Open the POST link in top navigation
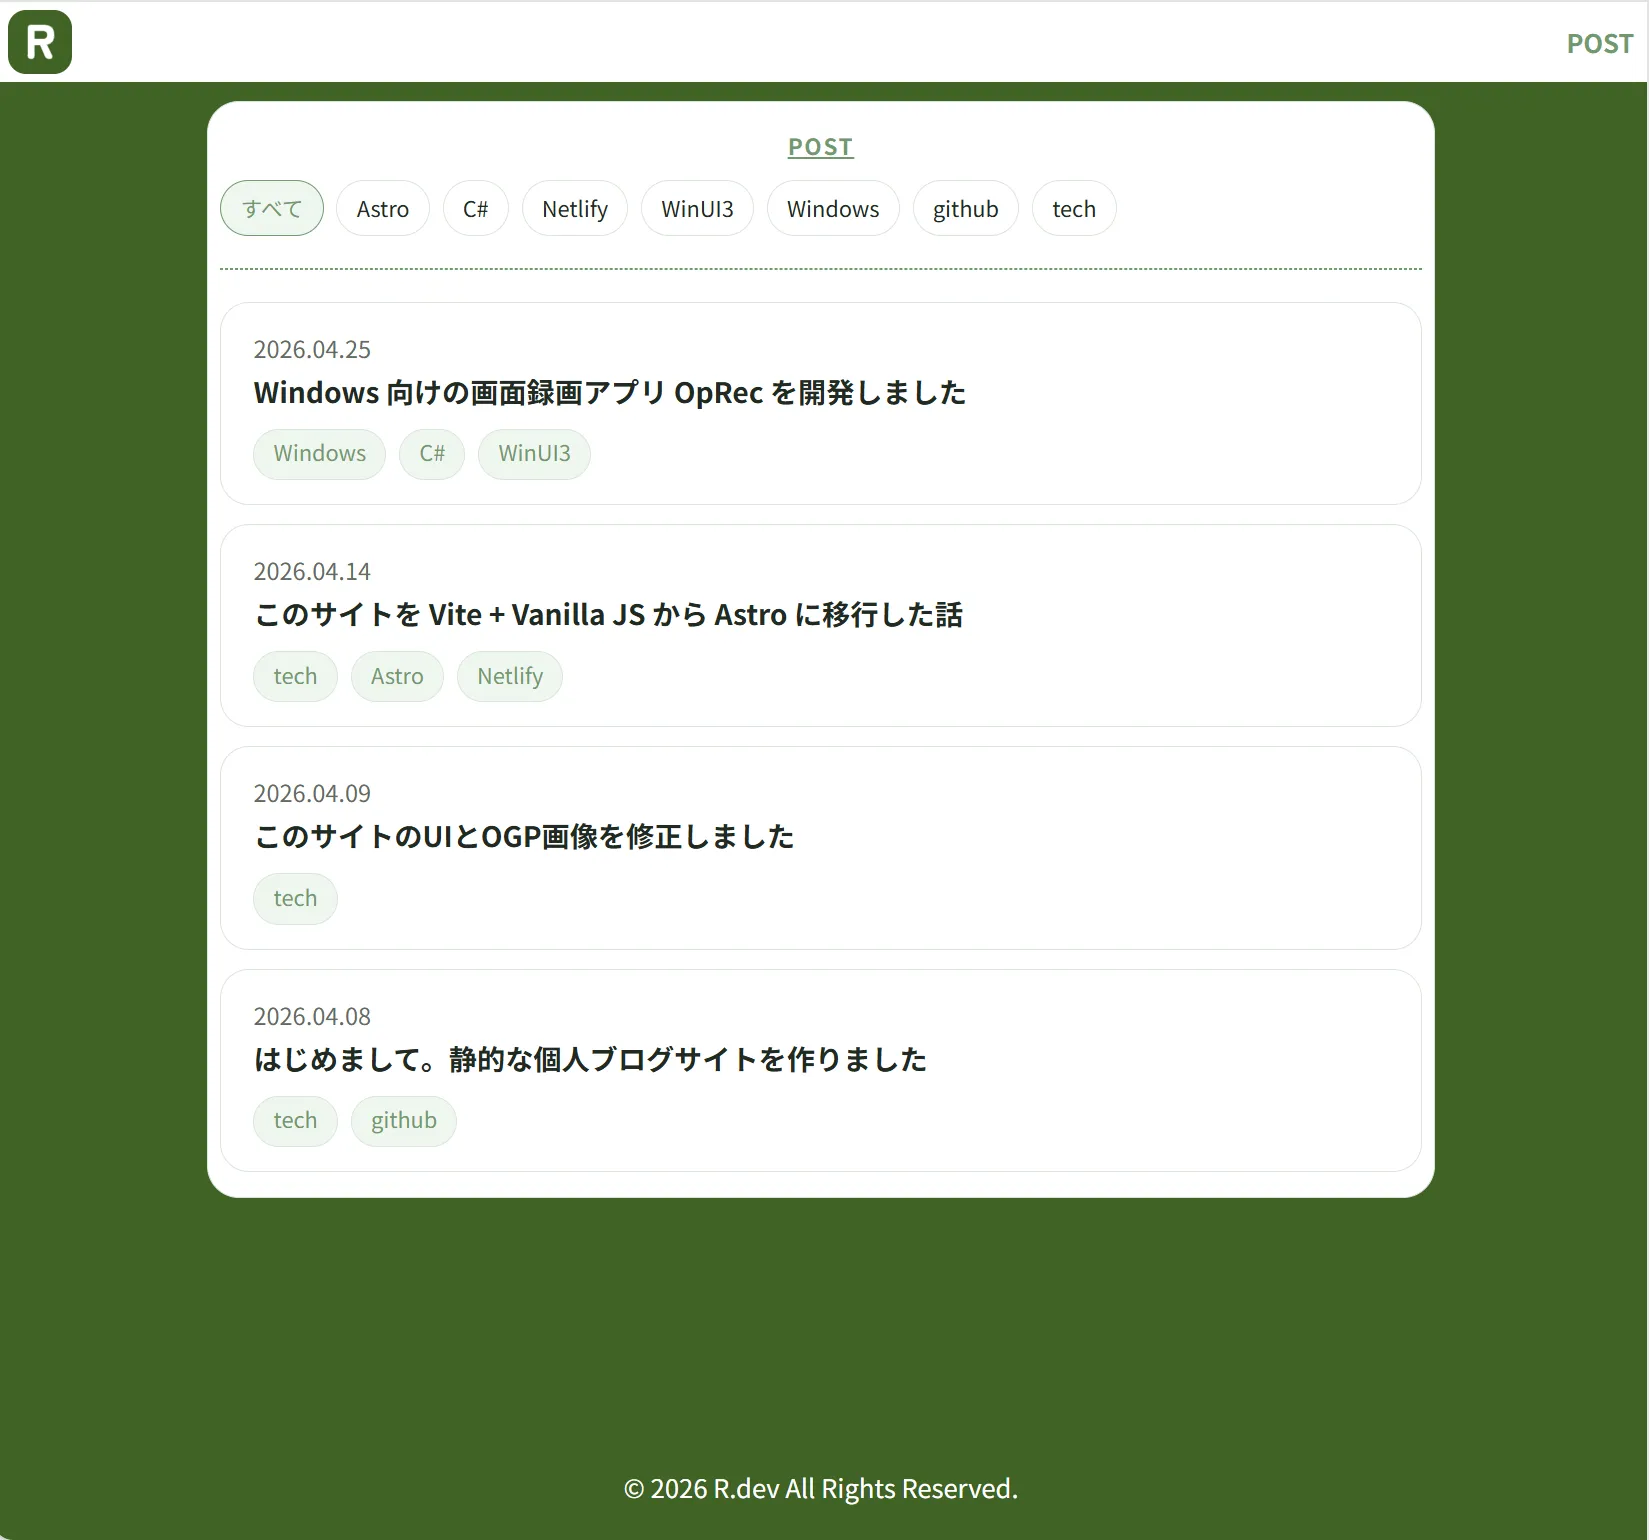This screenshot has width=1649, height=1540. coord(1599,44)
